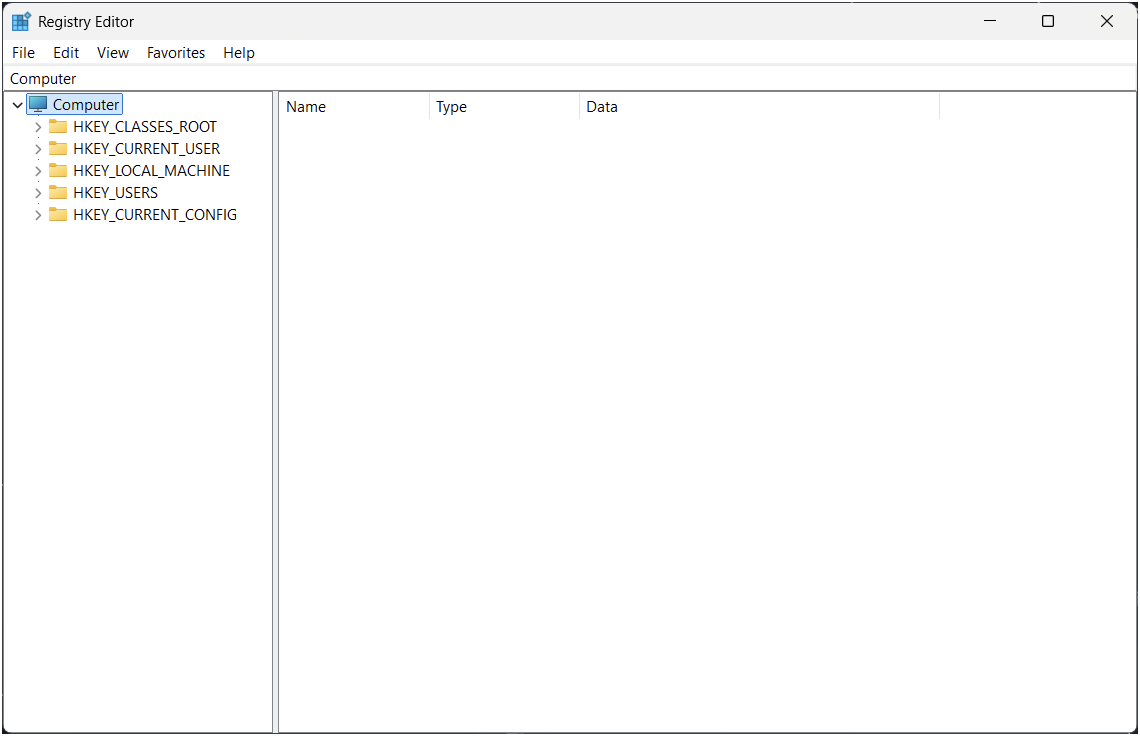Collapse the Computer tree node
Viewport: 1140px width, 736px height.
[17, 105]
